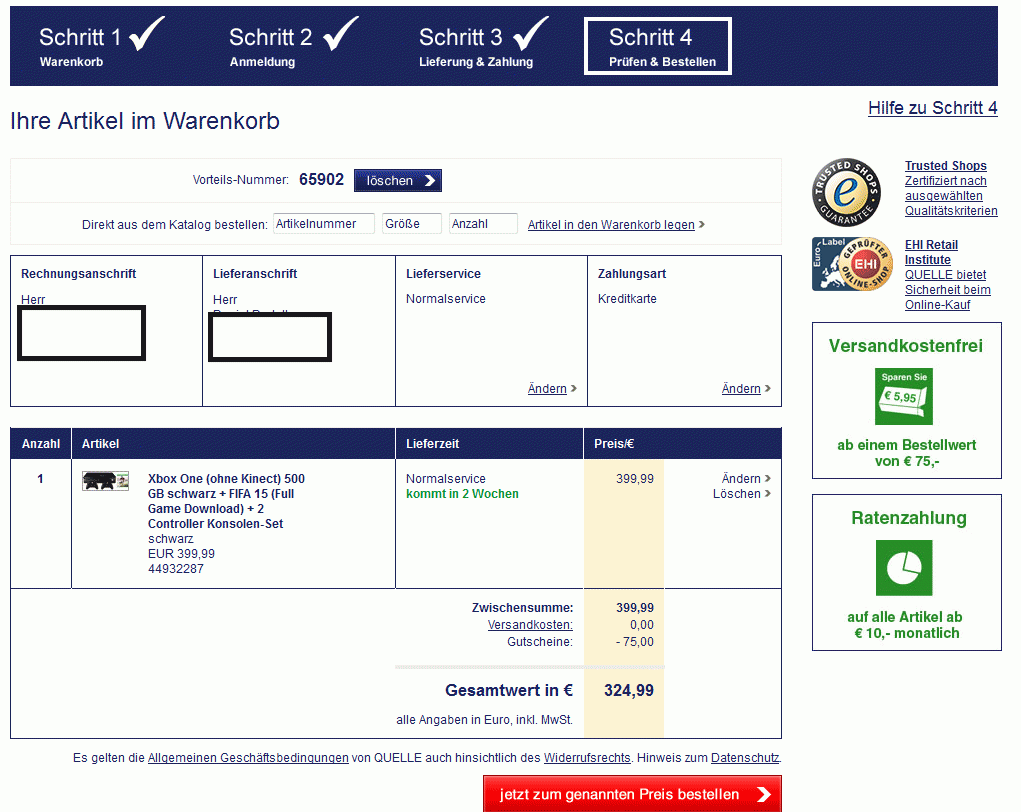Screen dimensions: 1021x812
Task: Click the Versandkosten amount 0,00
Action: (x=641, y=624)
